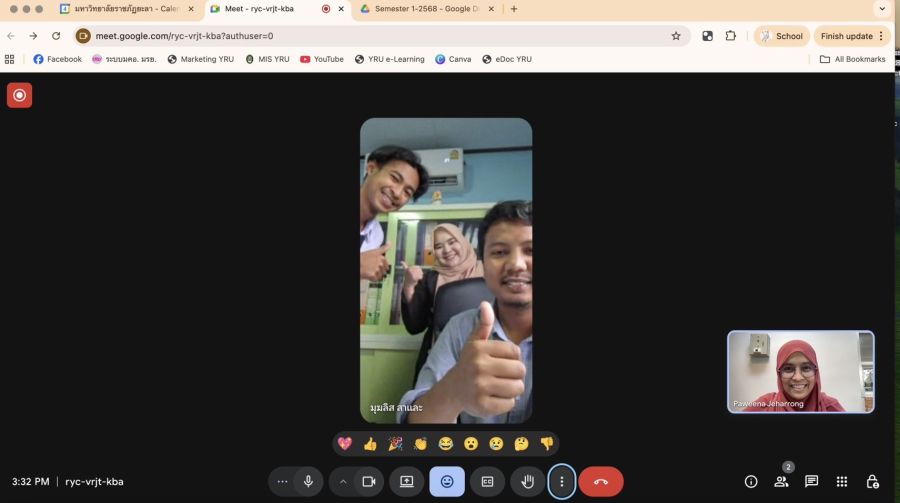Click Paweena Jeharrong's self-view thumbnail
900x503 pixels.
click(800, 371)
